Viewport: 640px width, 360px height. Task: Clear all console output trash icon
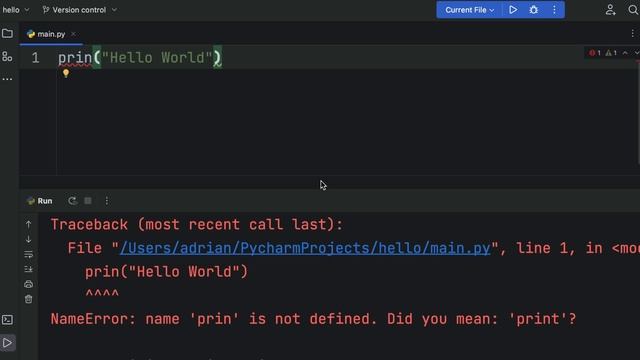[x=29, y=299]
